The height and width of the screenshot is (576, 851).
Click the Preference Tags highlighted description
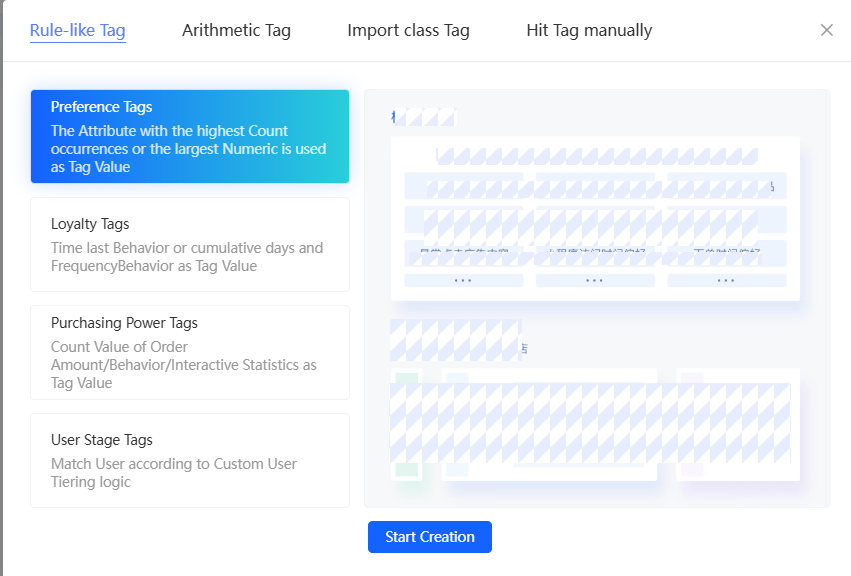pos(189,149)
